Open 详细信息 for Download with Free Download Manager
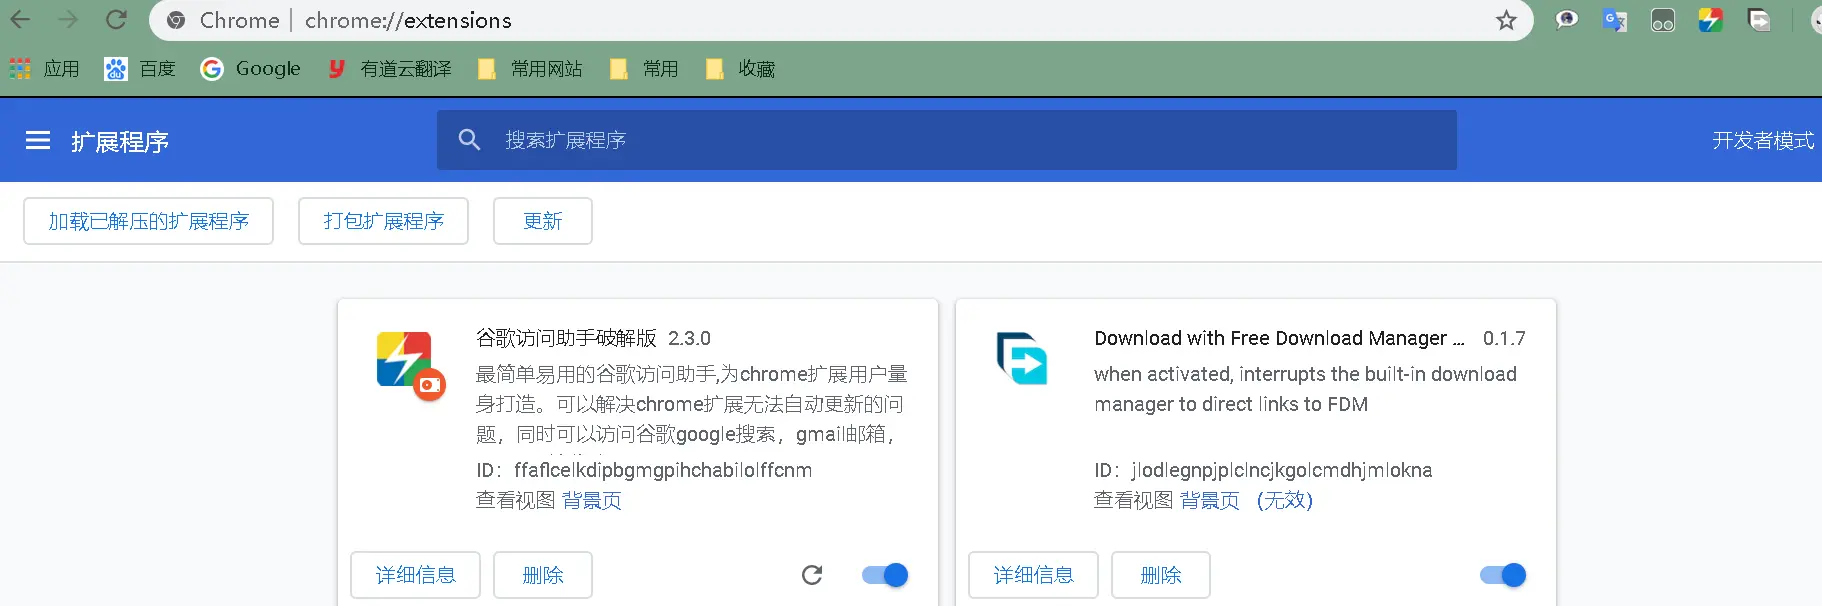This screenshot has height=606, width=1822. [x=1033, y=575]
